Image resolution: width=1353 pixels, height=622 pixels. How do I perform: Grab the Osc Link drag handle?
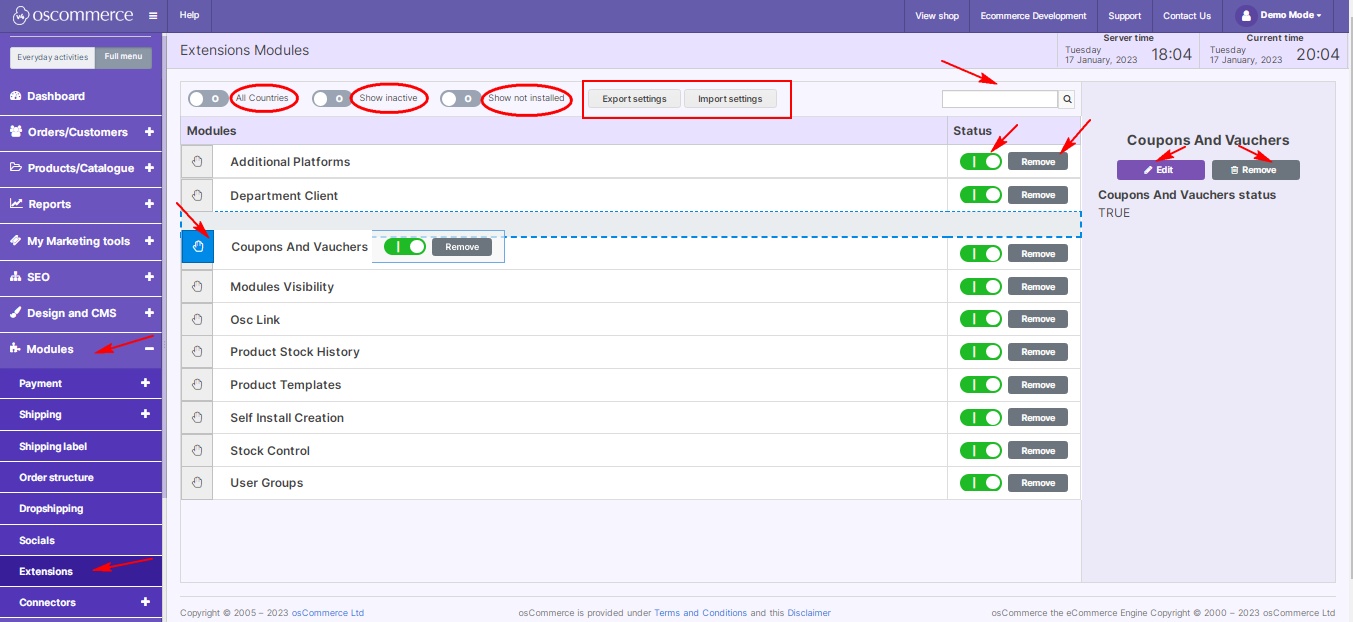click(197, 320)
